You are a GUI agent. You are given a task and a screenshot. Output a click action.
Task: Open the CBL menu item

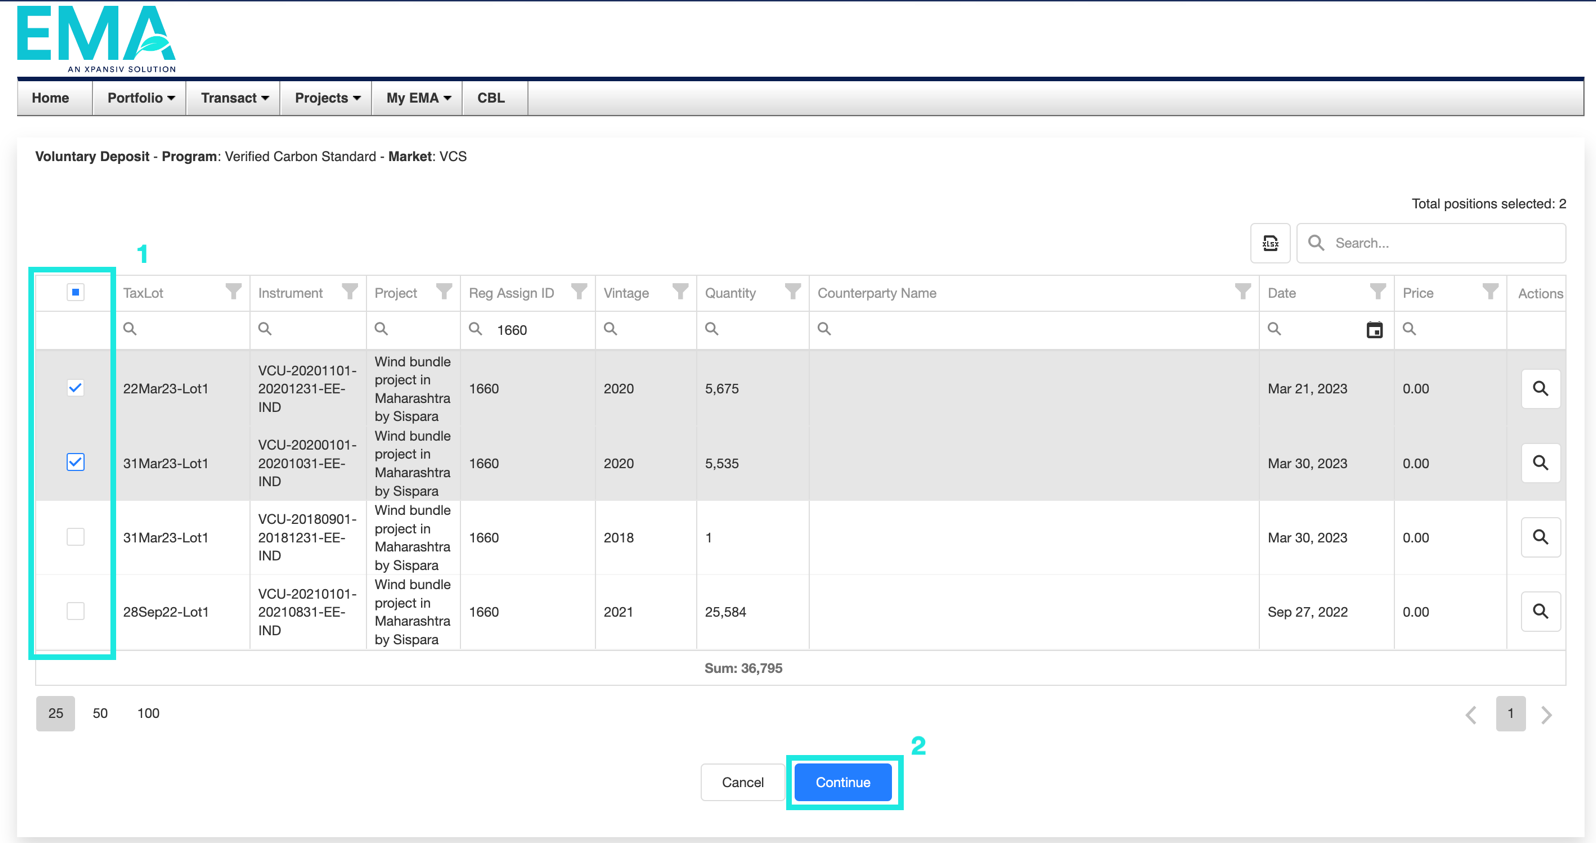click(x=491, y=98)
